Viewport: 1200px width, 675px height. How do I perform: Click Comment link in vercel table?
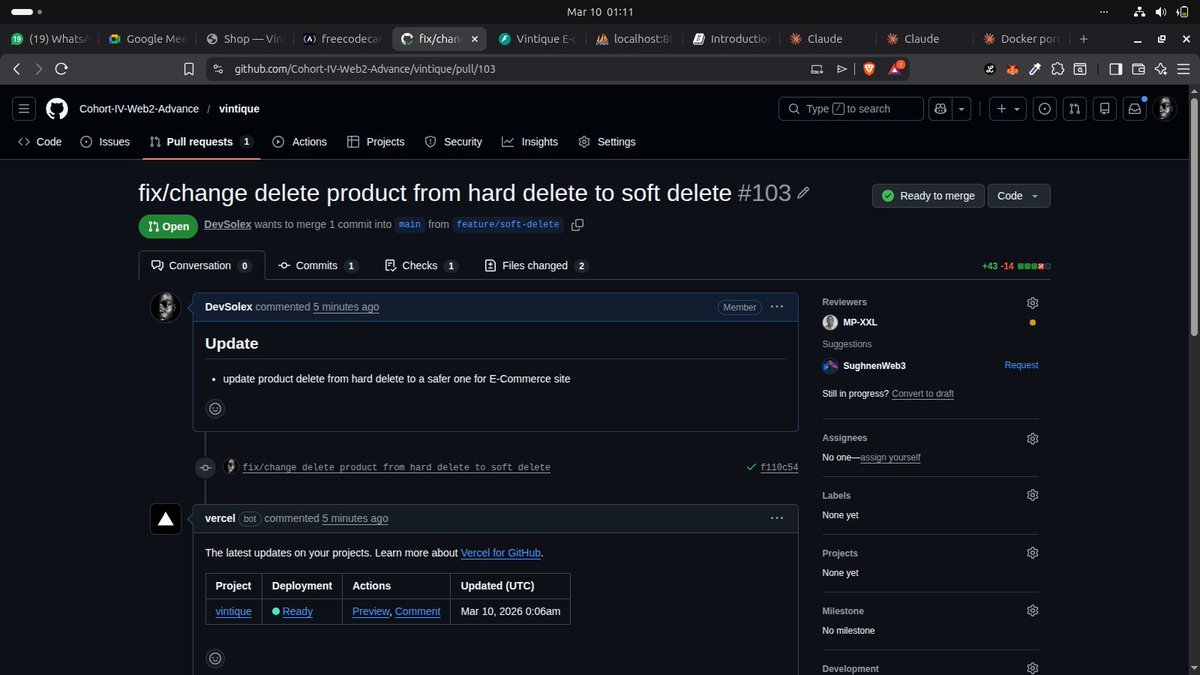point(418,611)
